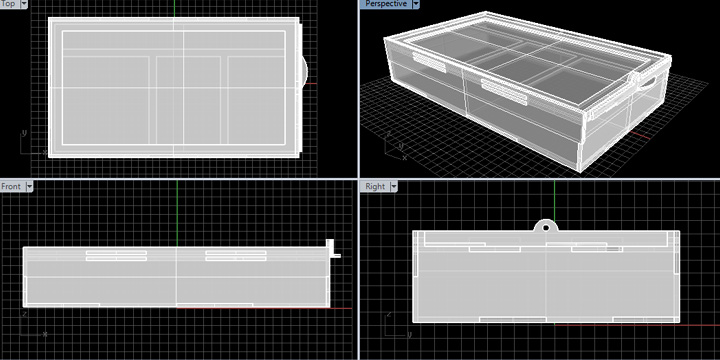Screen dimensions: 720x360
Task: Select the Top viewport title label
Action: pos(9,4)
